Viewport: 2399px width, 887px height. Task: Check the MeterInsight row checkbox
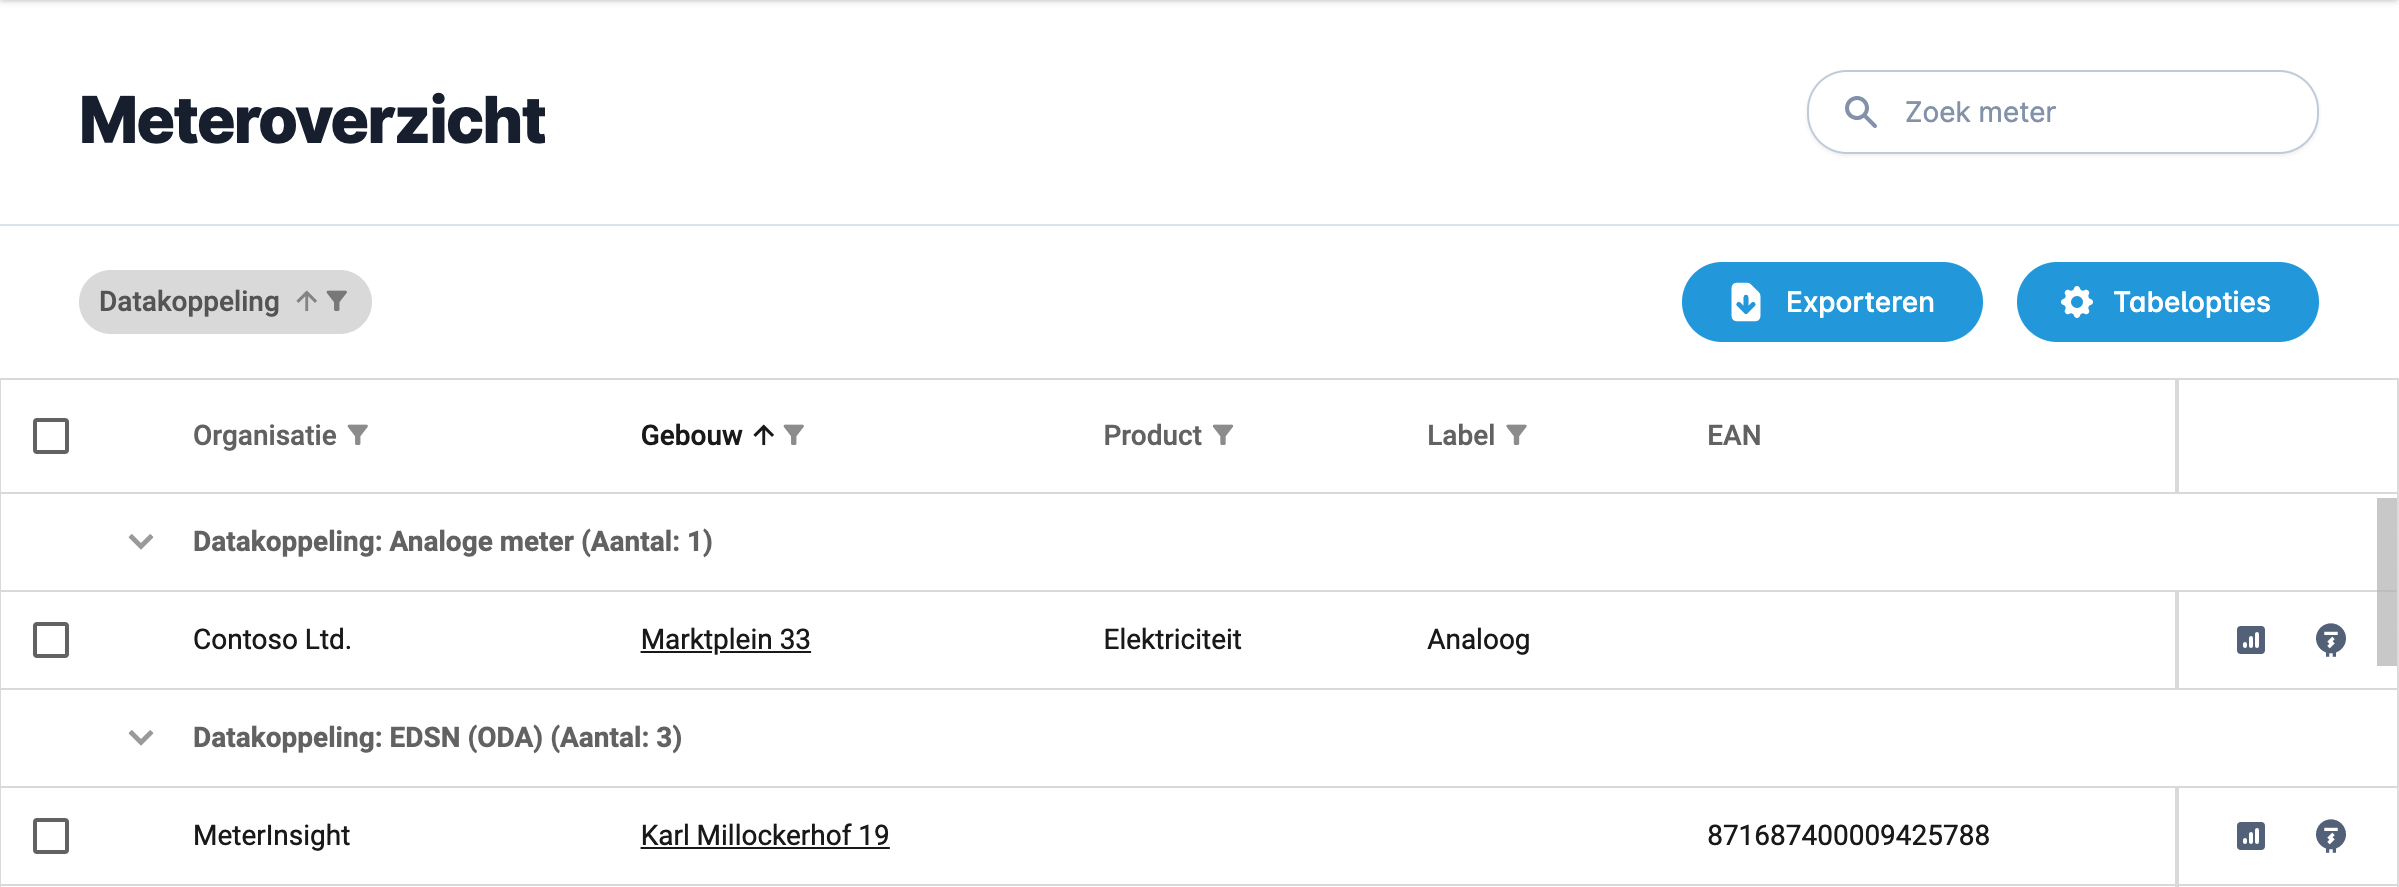pyautogui.click(x=51, y=836)
